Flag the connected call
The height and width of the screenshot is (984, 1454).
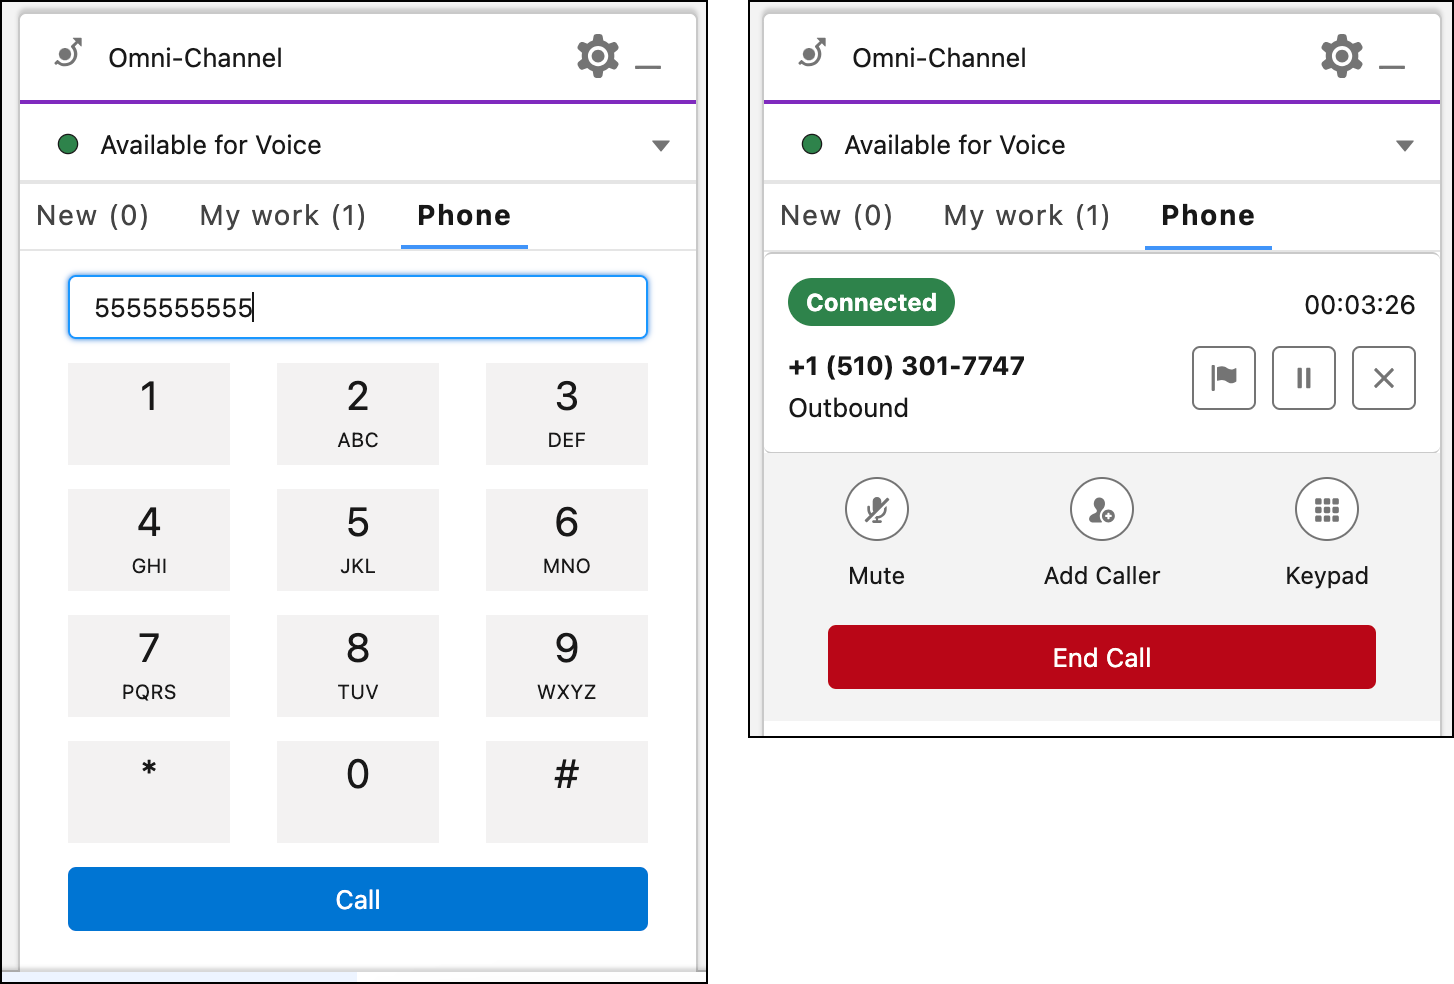(x=1223, y=378)
